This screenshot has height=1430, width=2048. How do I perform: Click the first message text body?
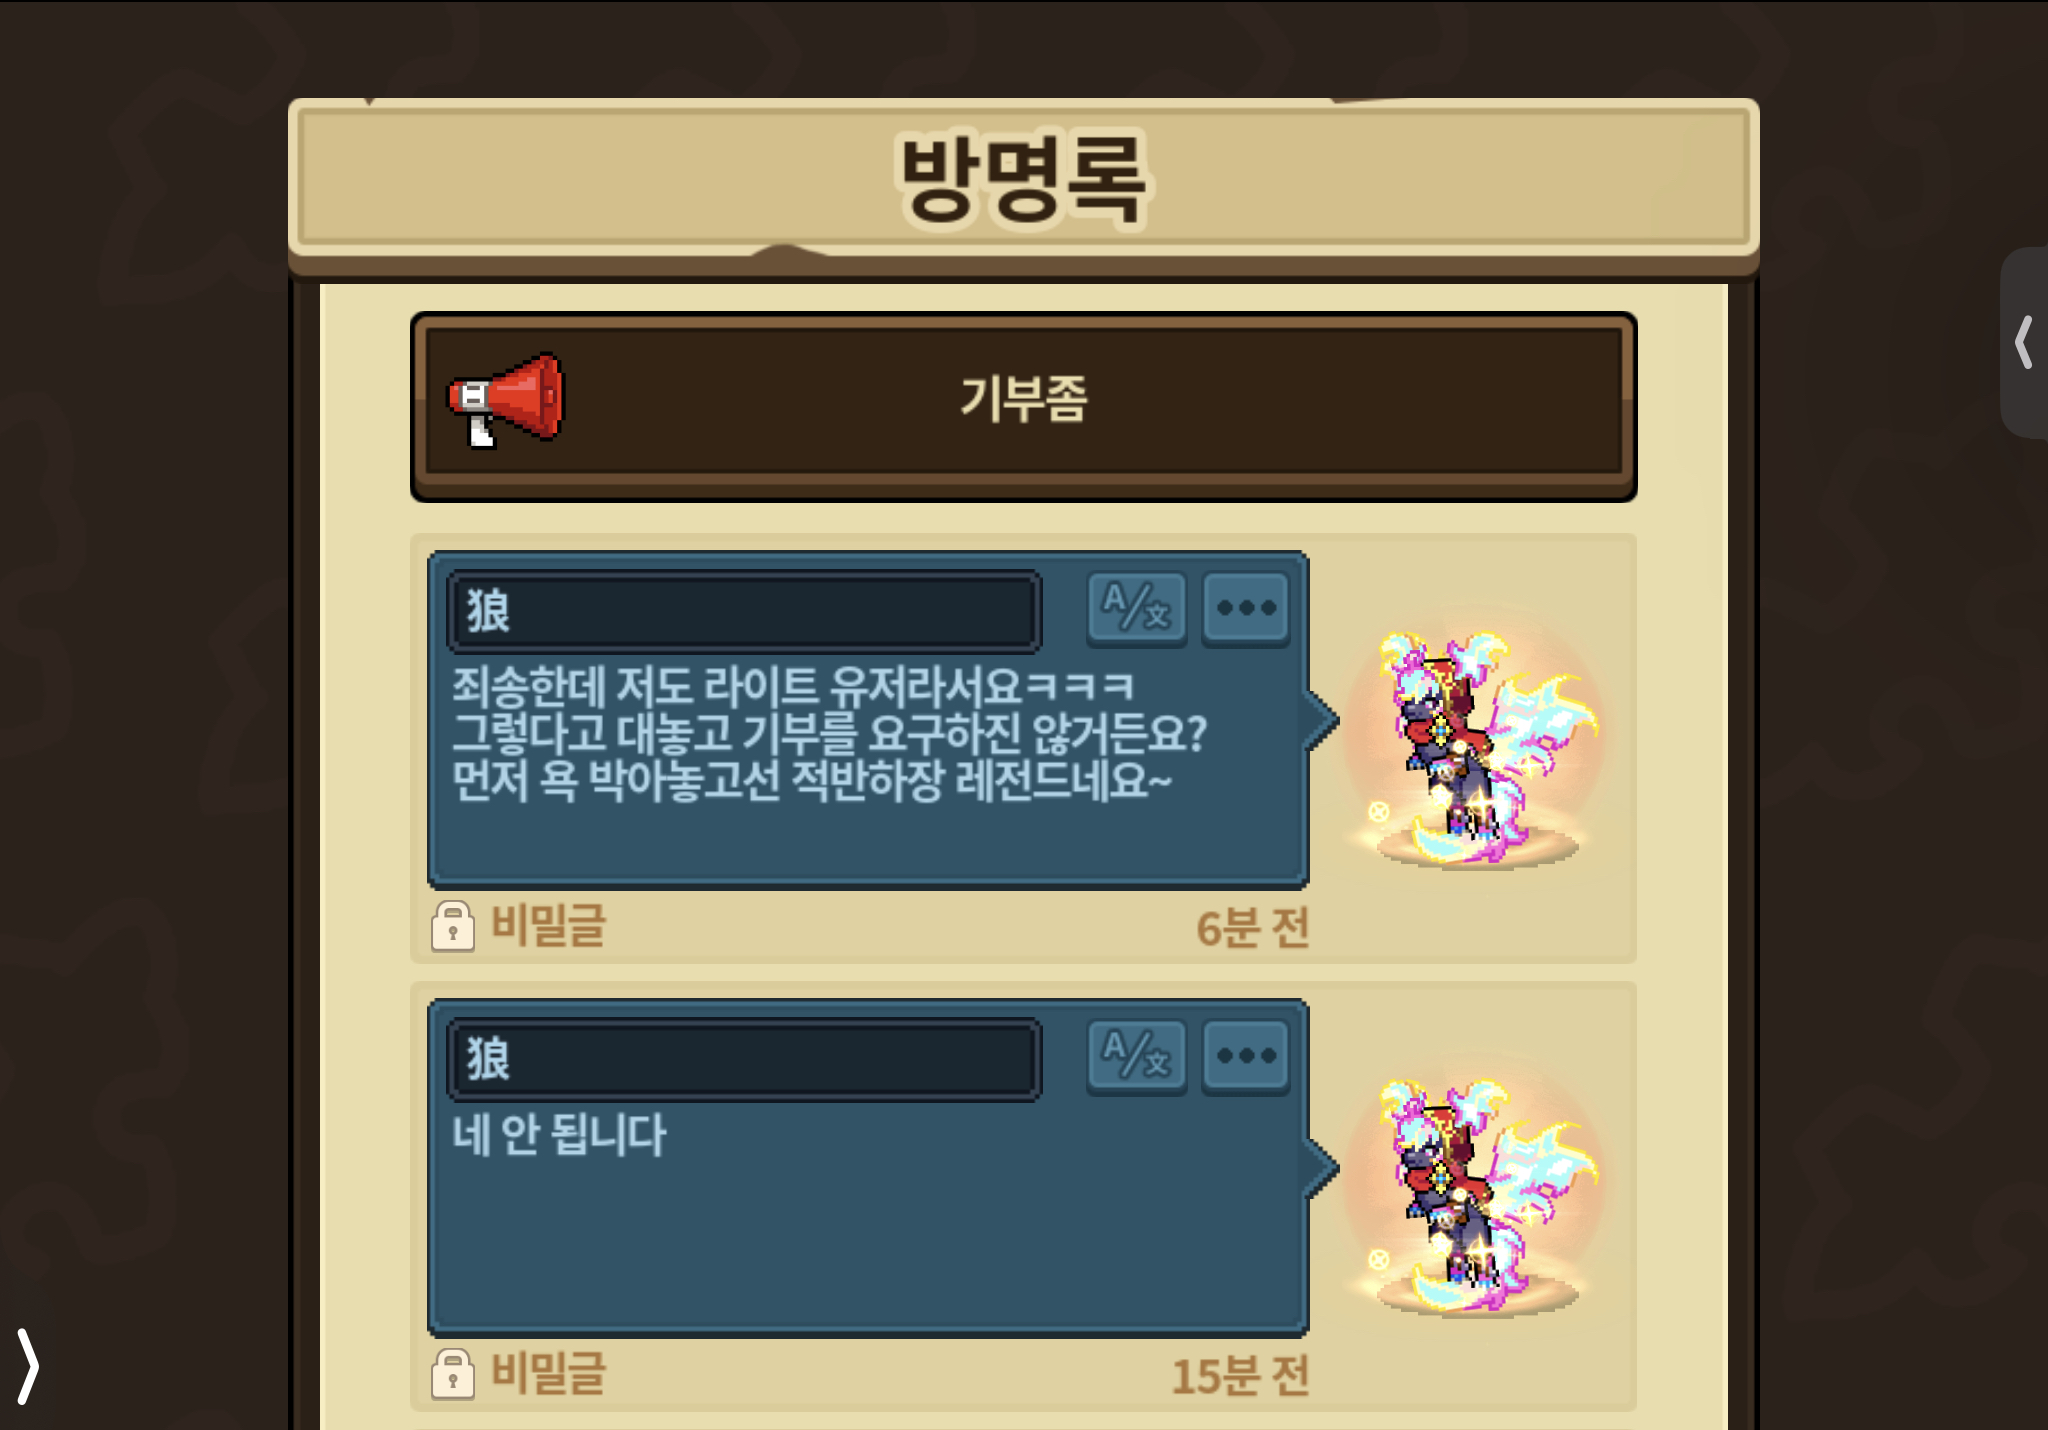click(830, 734)
